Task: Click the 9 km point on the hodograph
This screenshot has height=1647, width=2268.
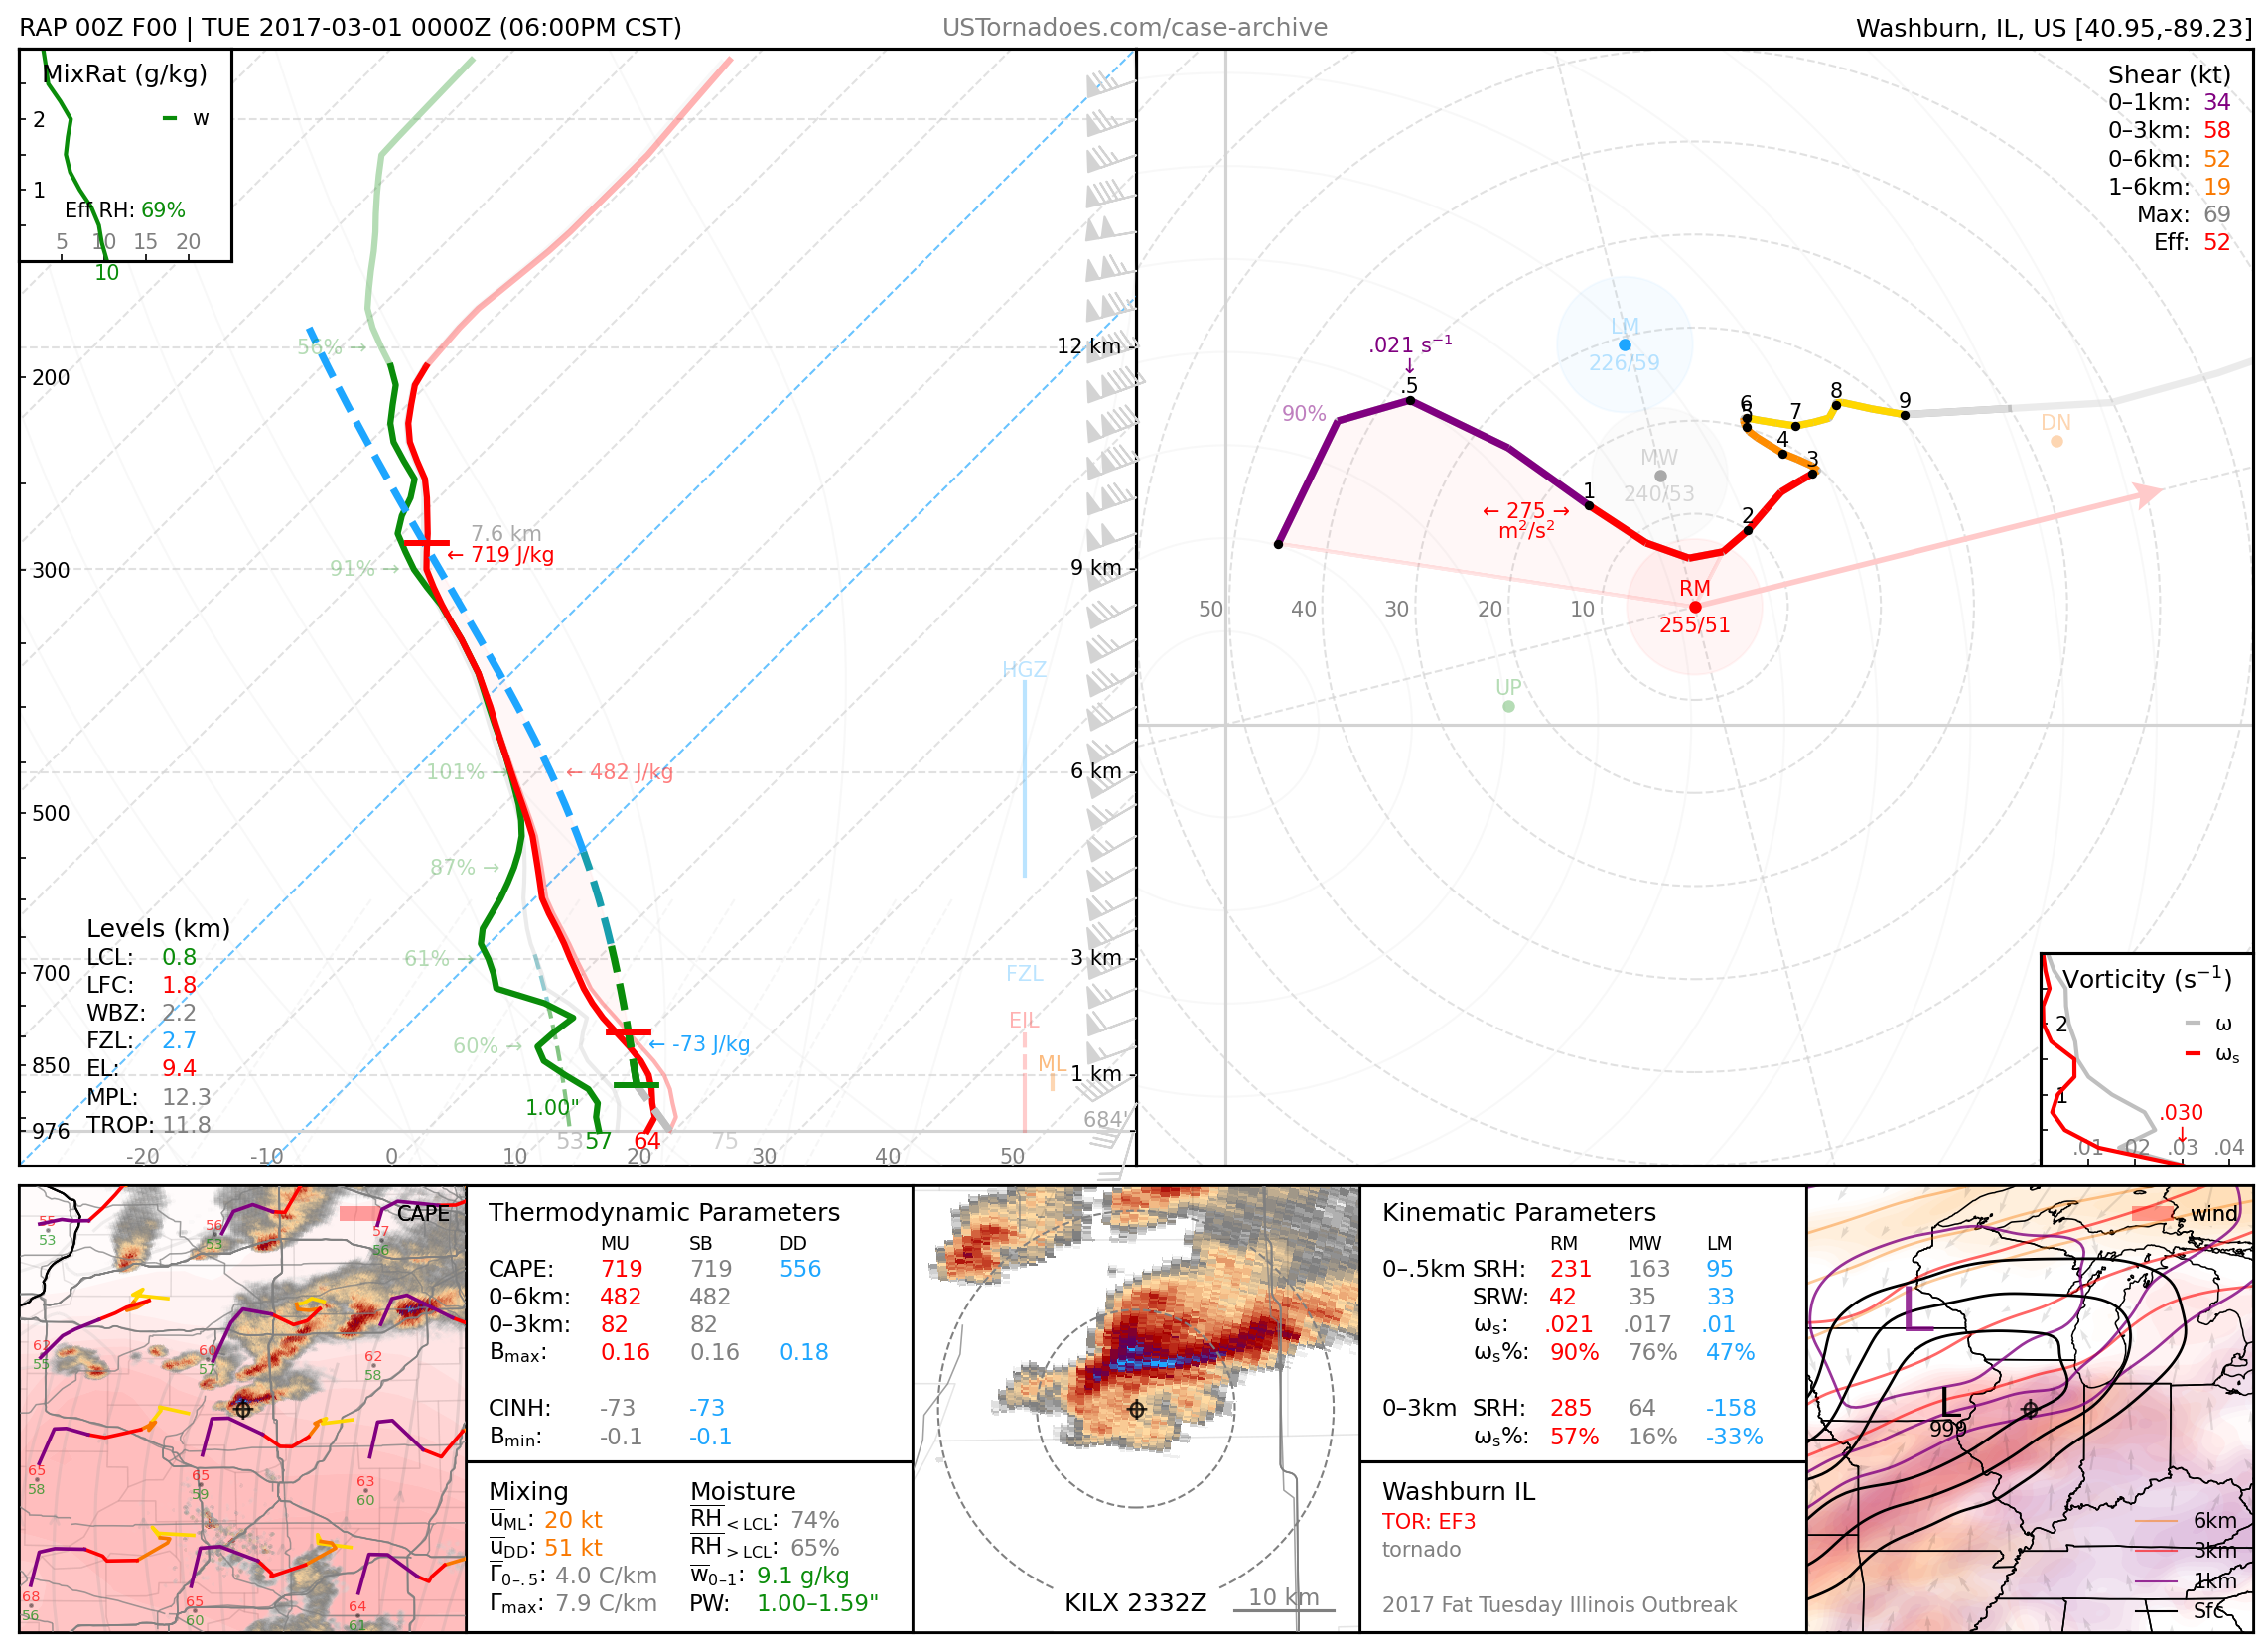Action: (x=1905, y=415)
